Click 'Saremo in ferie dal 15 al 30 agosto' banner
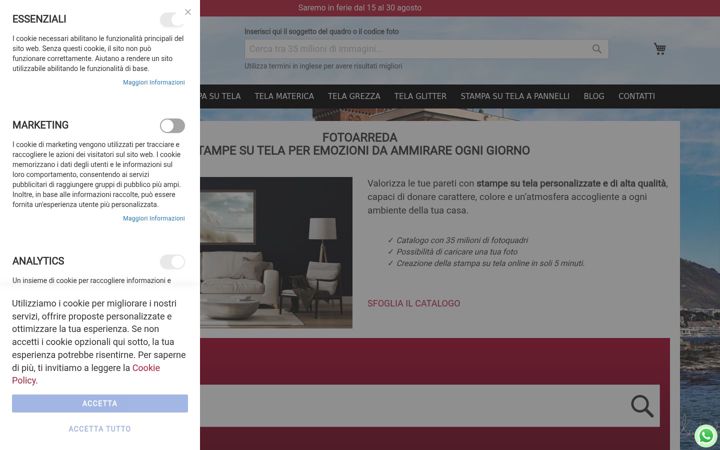 360,8
